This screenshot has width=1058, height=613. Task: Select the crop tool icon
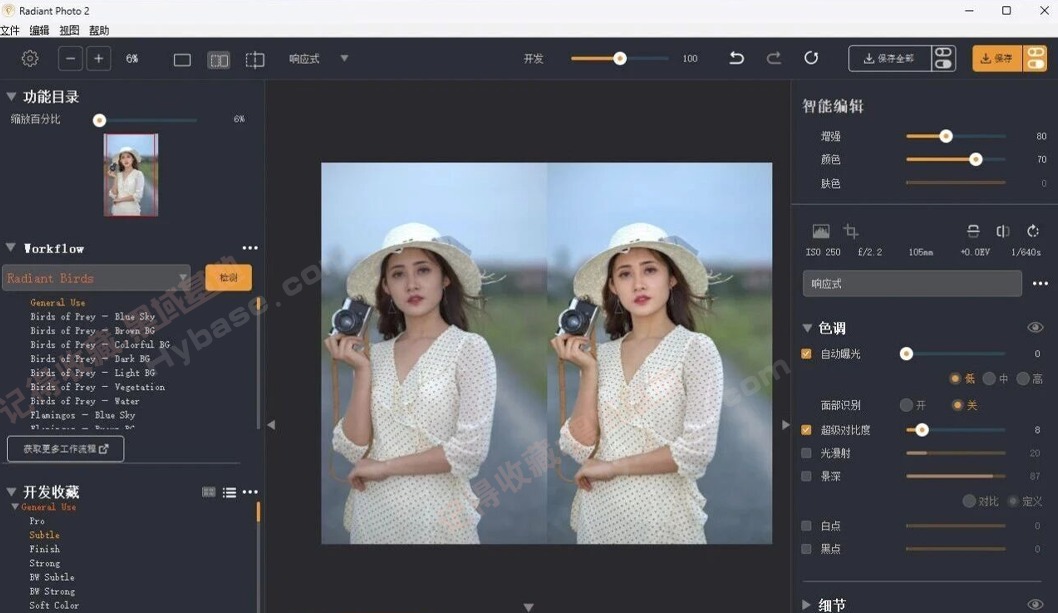(x=851, y=232)
